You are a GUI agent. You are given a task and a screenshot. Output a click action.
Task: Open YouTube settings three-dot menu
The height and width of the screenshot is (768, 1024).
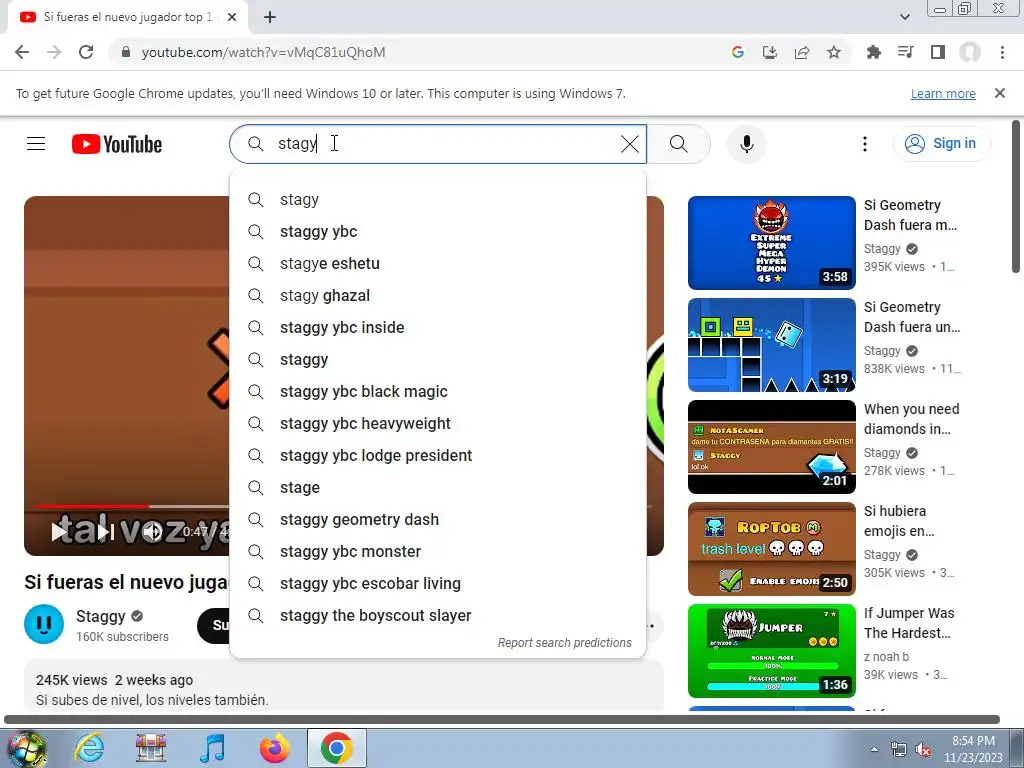(865, 144)
